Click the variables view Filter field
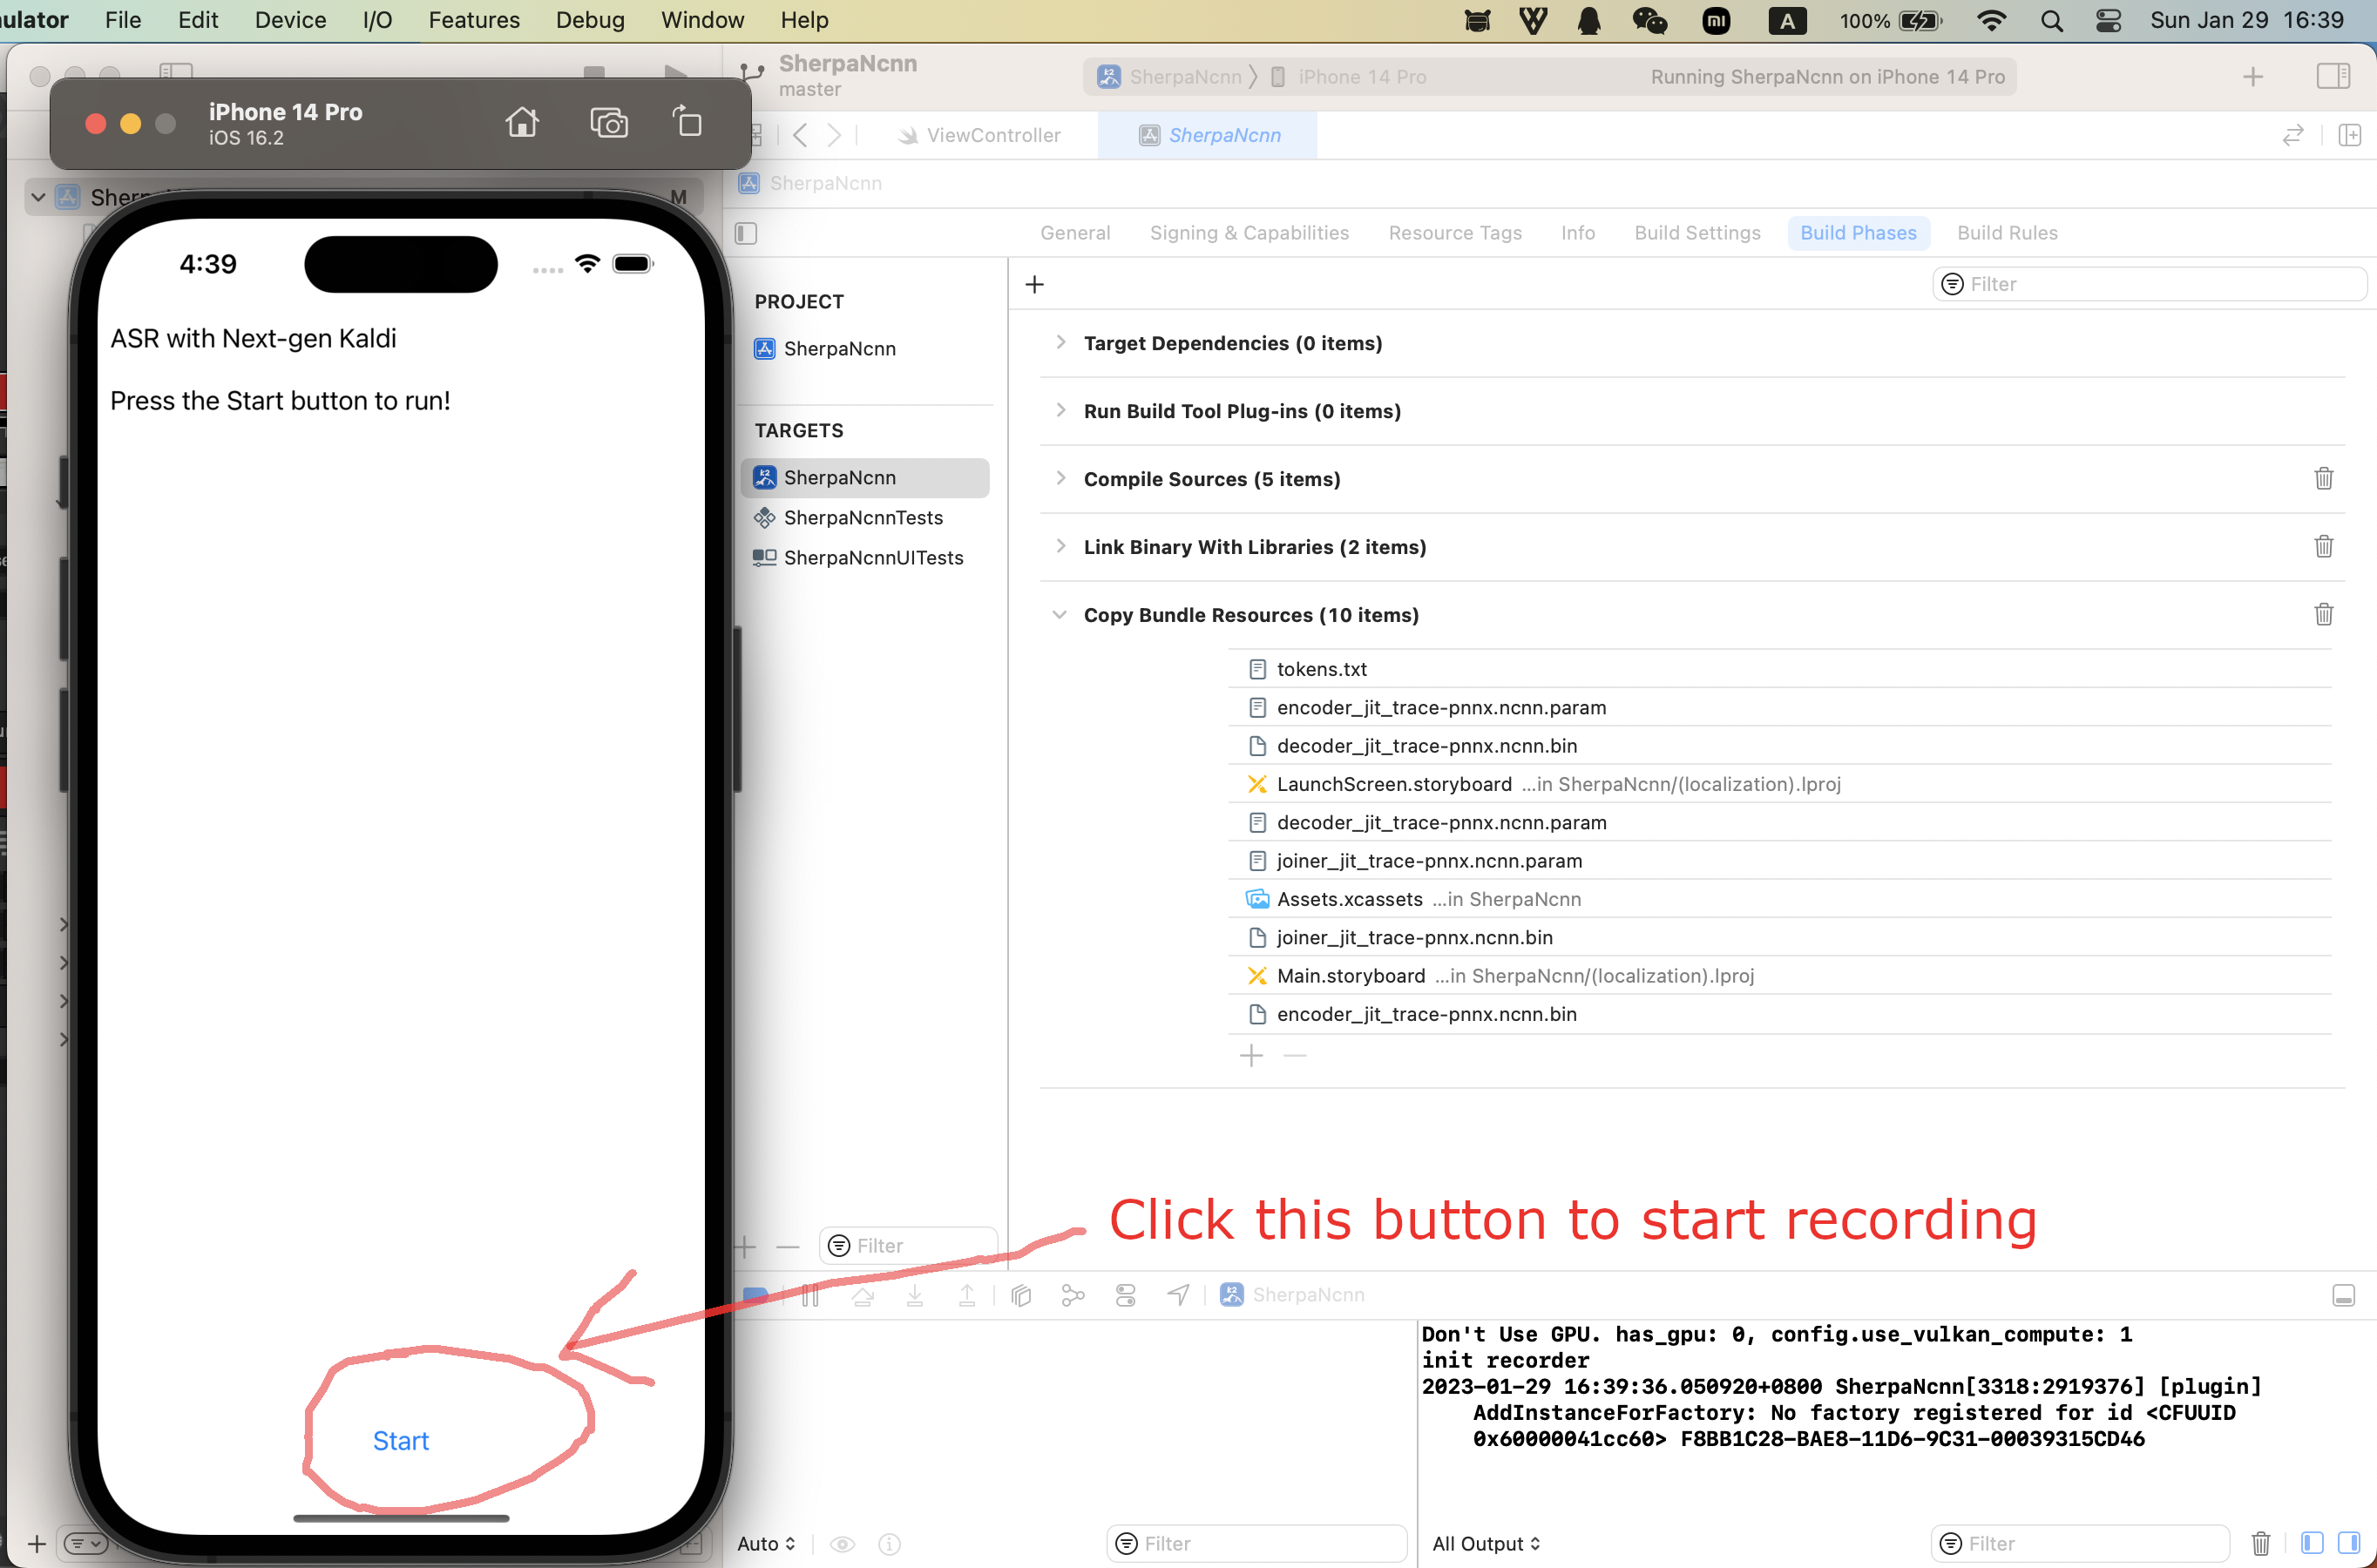2377x1568 pixels. tap(1256, 1544)
